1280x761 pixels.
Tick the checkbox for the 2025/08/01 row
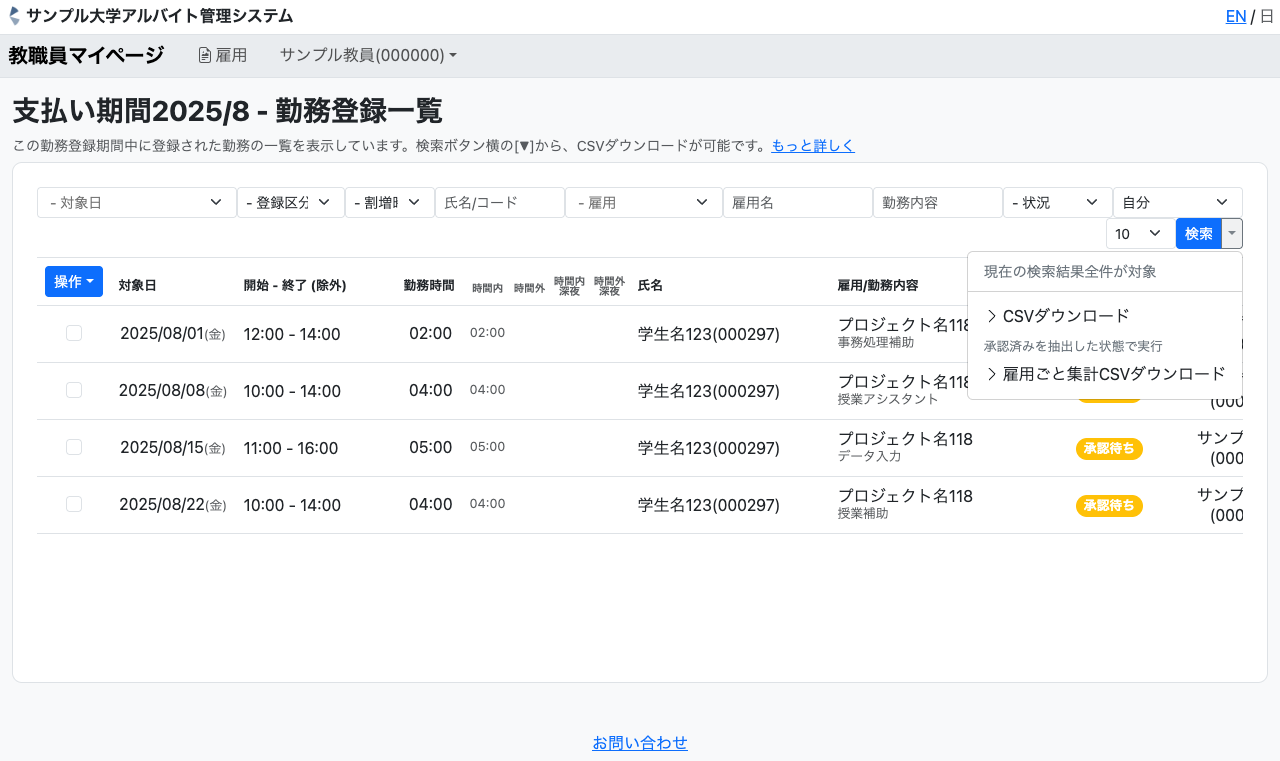74,333
